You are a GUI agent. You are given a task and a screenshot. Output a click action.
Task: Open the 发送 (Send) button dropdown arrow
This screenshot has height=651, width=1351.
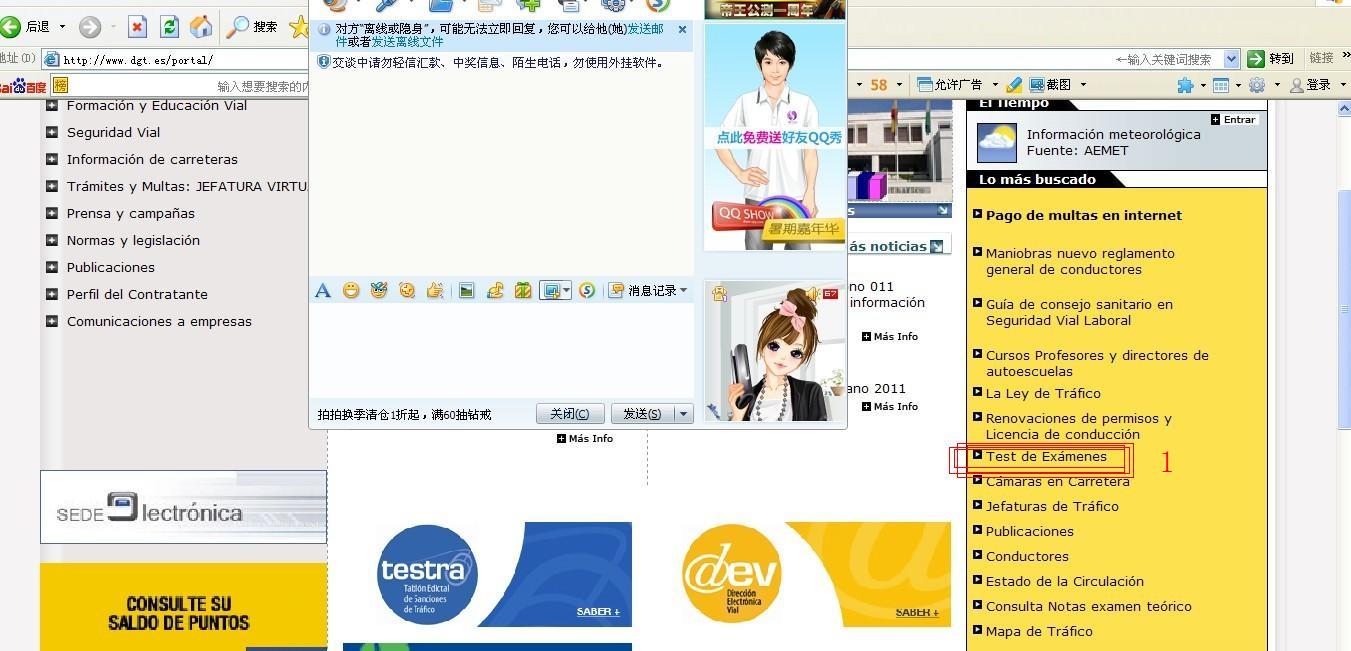[684, 413]
